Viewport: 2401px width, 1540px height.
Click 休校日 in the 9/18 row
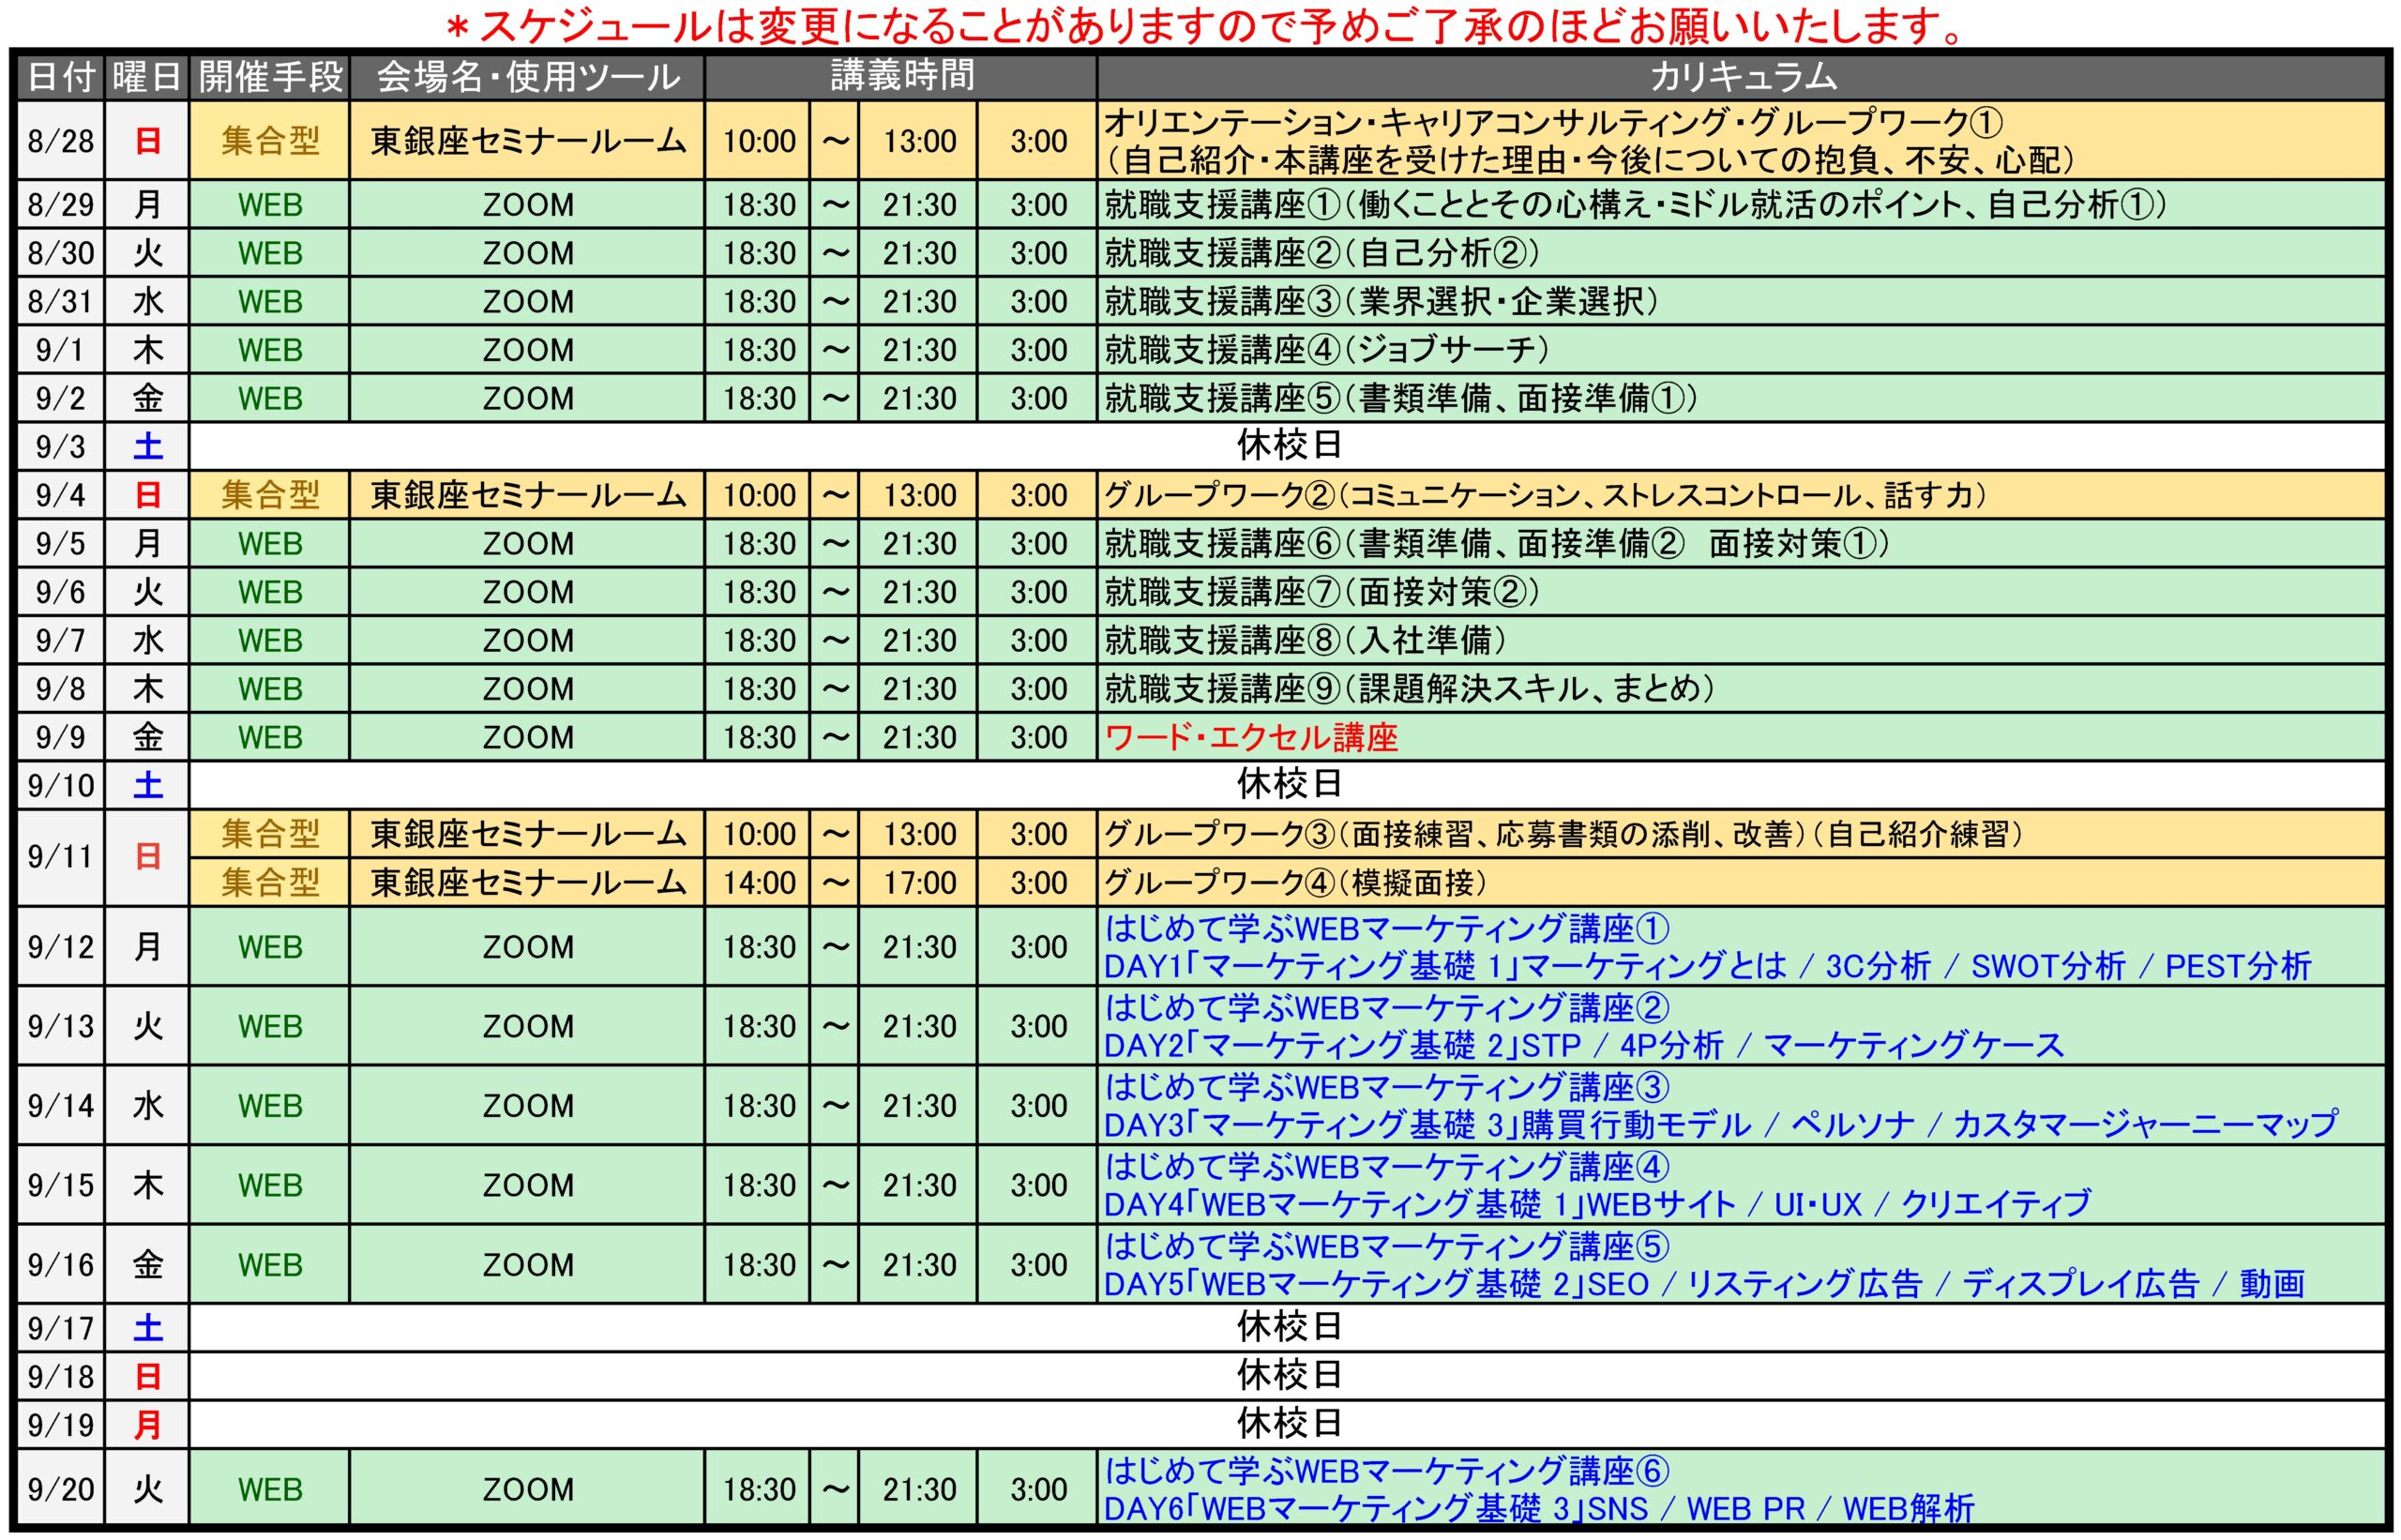[x=1288, y=1376]
